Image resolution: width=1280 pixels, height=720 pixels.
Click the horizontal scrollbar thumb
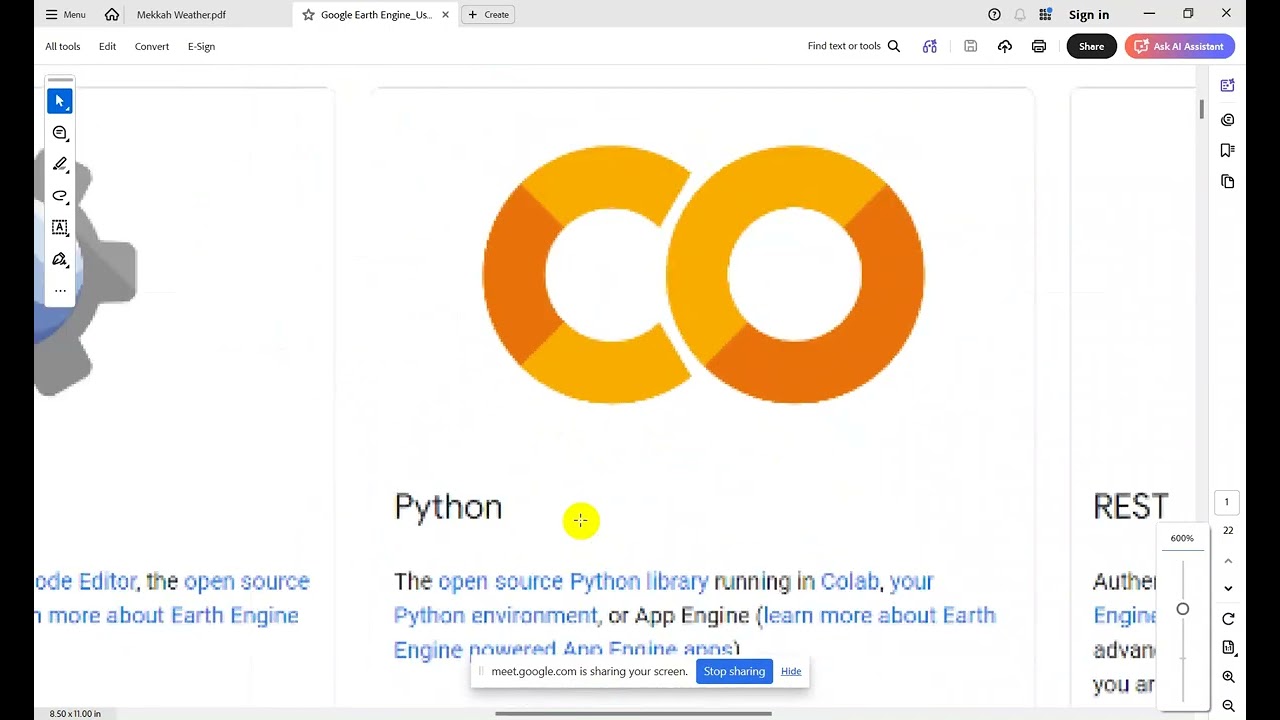(633, 713)
